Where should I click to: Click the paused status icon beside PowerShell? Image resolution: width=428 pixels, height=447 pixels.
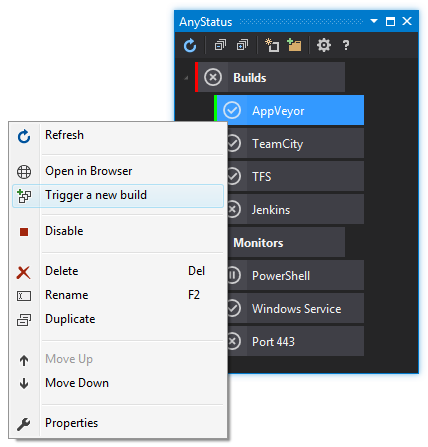point(234,275)
